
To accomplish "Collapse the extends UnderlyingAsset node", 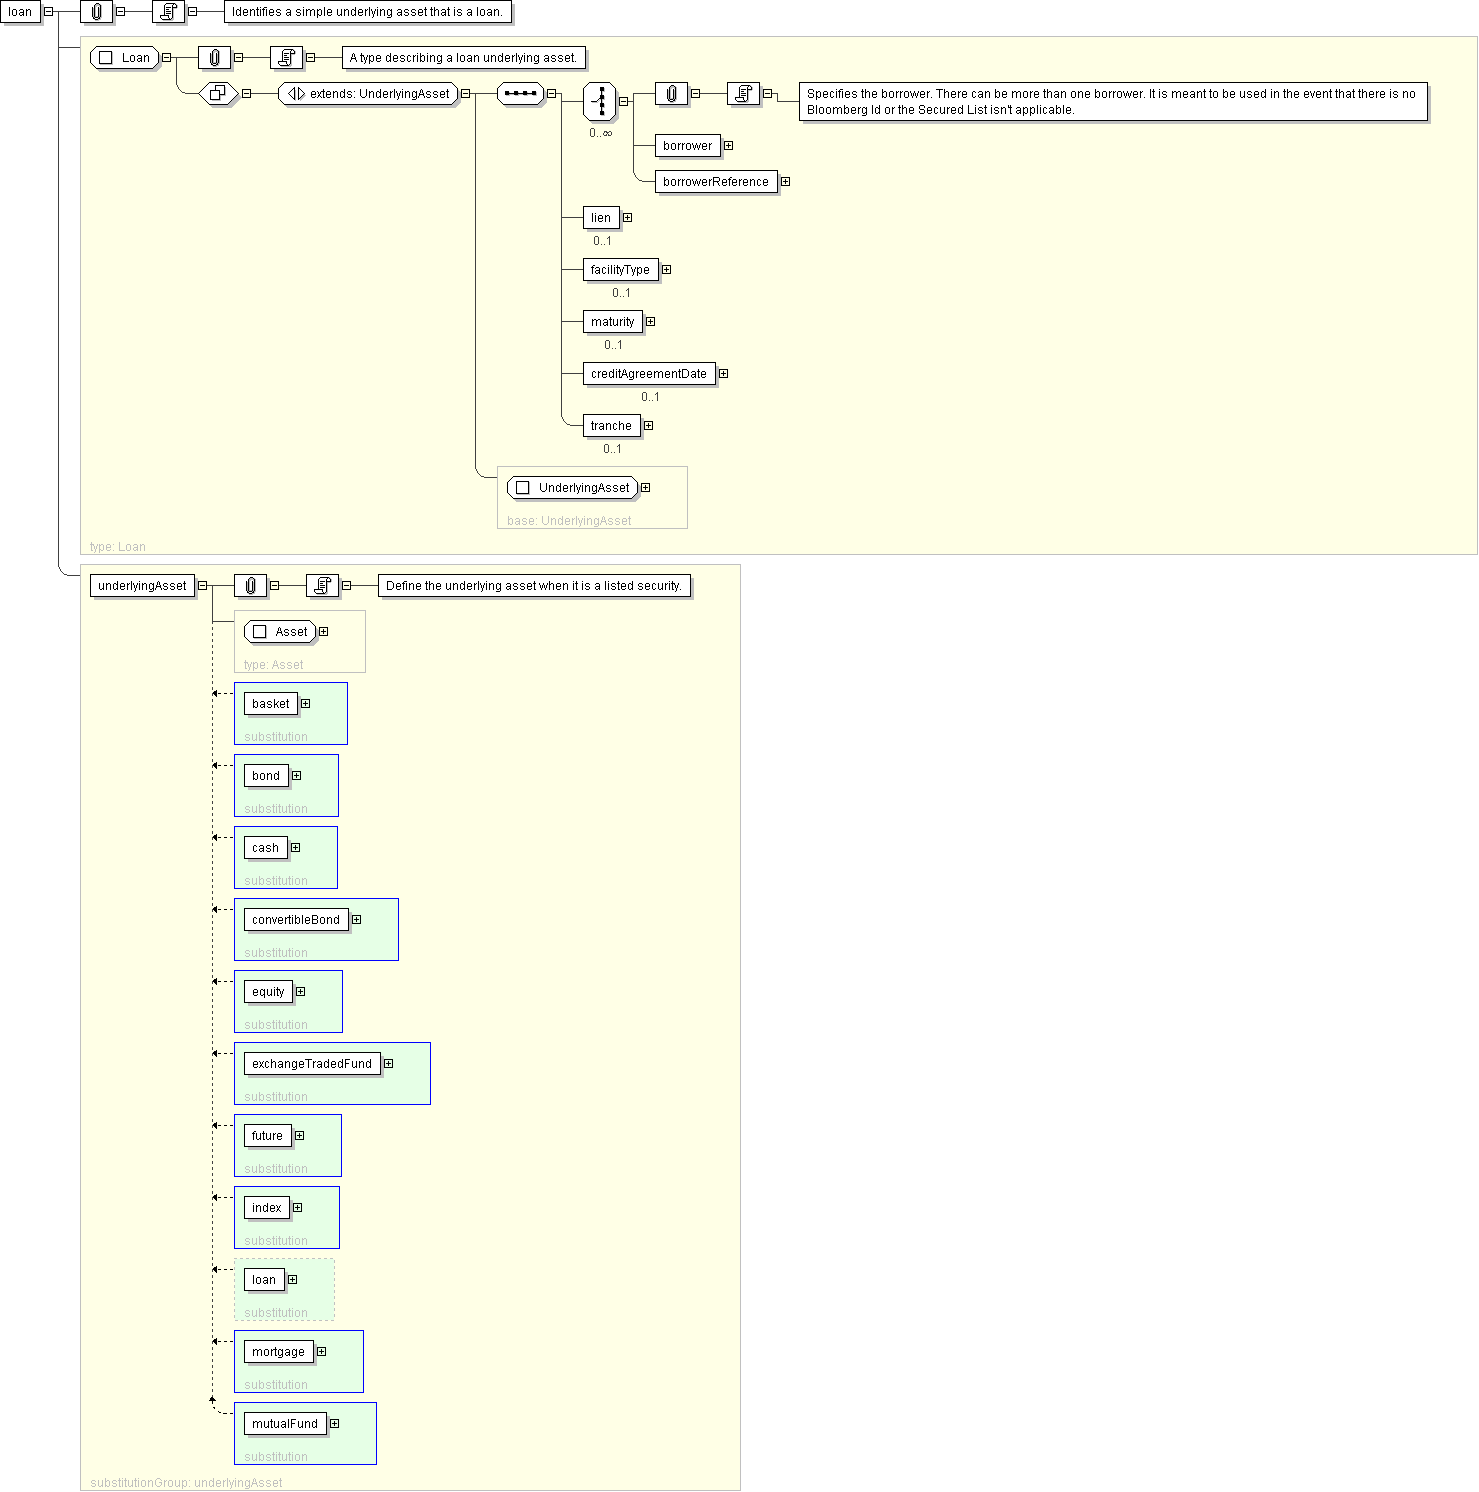I will [465, 94].
